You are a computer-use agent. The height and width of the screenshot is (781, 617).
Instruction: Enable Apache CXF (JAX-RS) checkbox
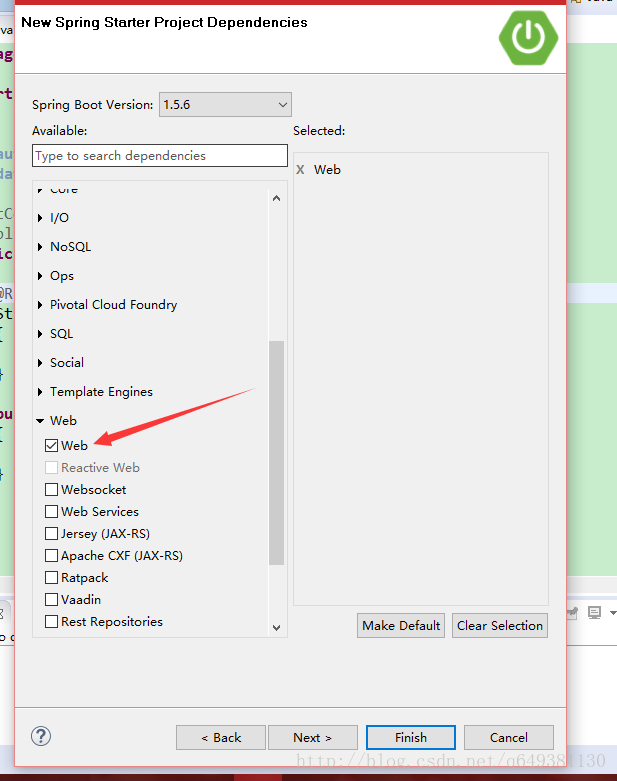(x=51, y=555)
